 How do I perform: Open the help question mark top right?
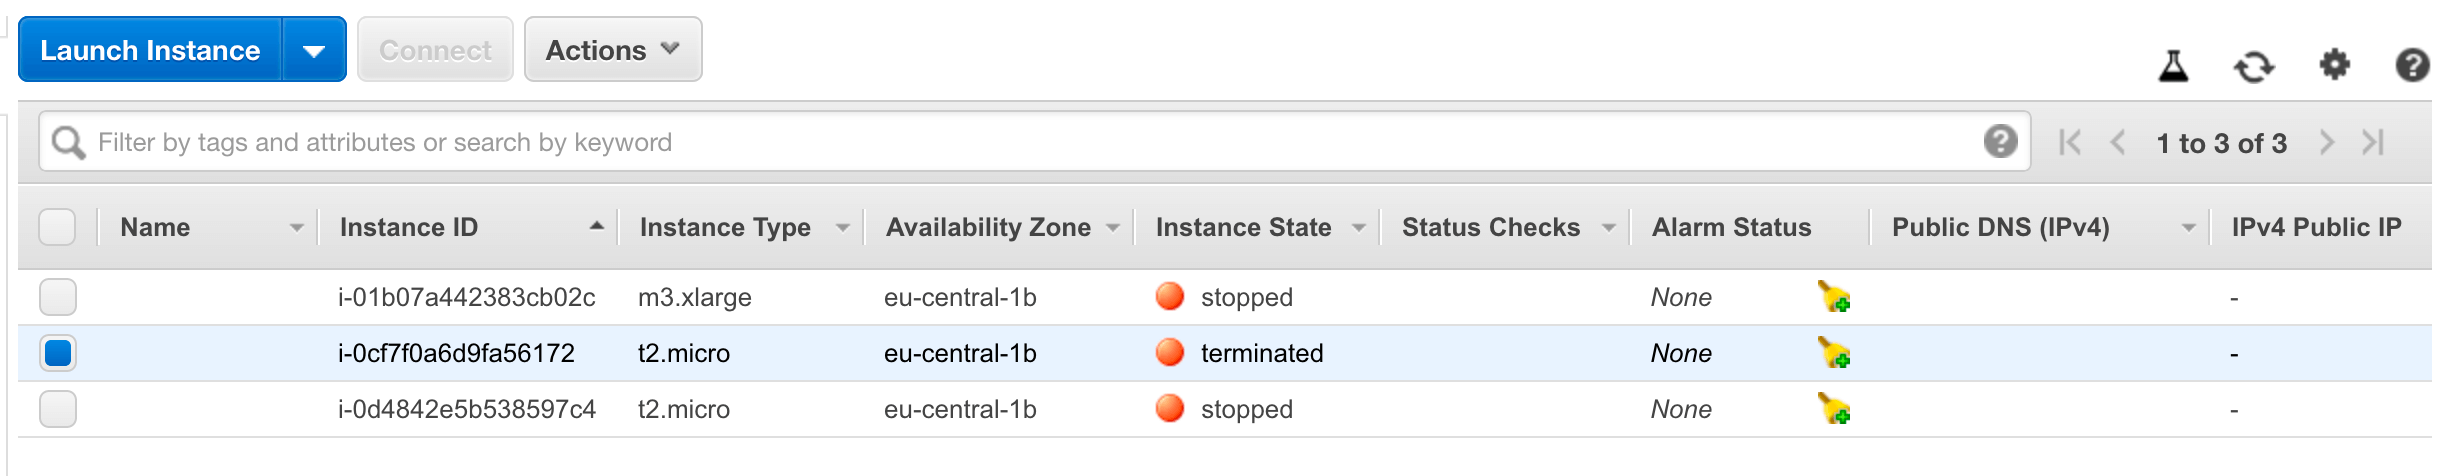click(x=2412, y=66)
